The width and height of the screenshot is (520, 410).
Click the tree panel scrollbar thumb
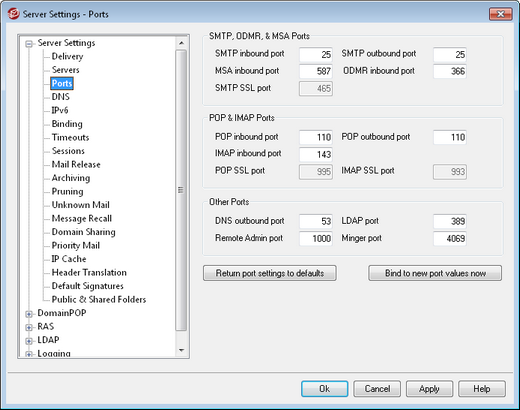[181, 190]
